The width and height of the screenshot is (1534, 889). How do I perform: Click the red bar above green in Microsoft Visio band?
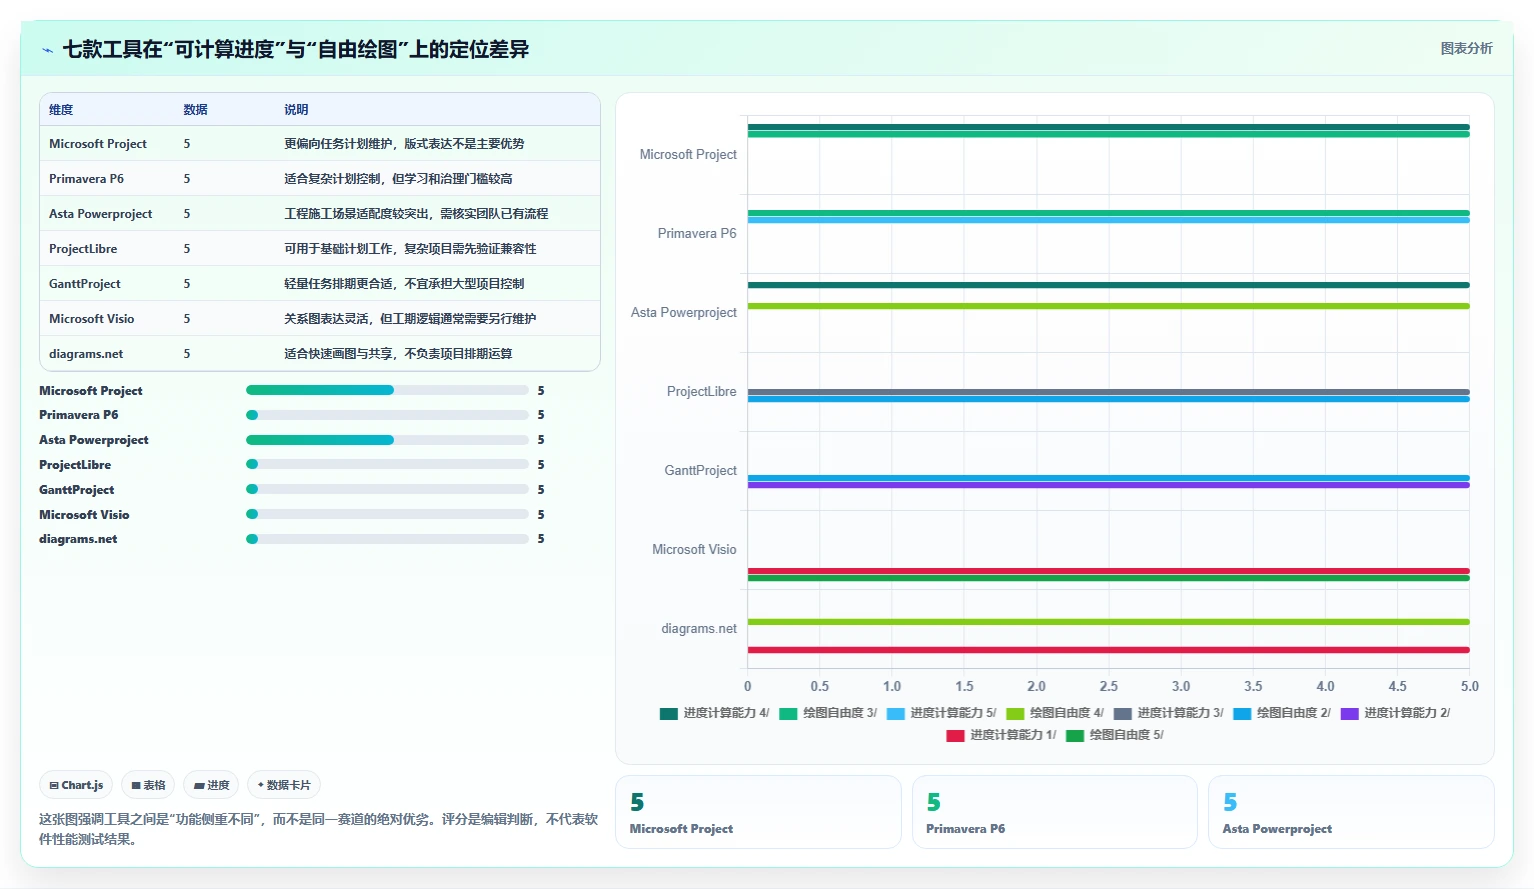tap(1108, 571)
